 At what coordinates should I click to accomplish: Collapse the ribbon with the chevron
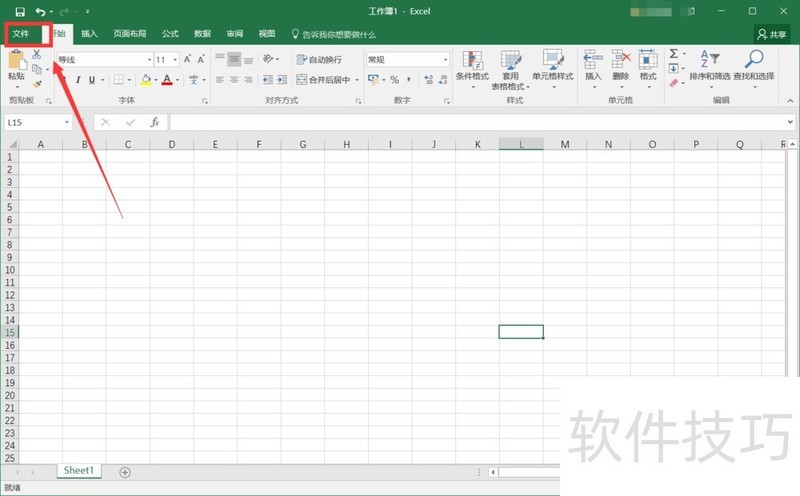tap(790, 101)
